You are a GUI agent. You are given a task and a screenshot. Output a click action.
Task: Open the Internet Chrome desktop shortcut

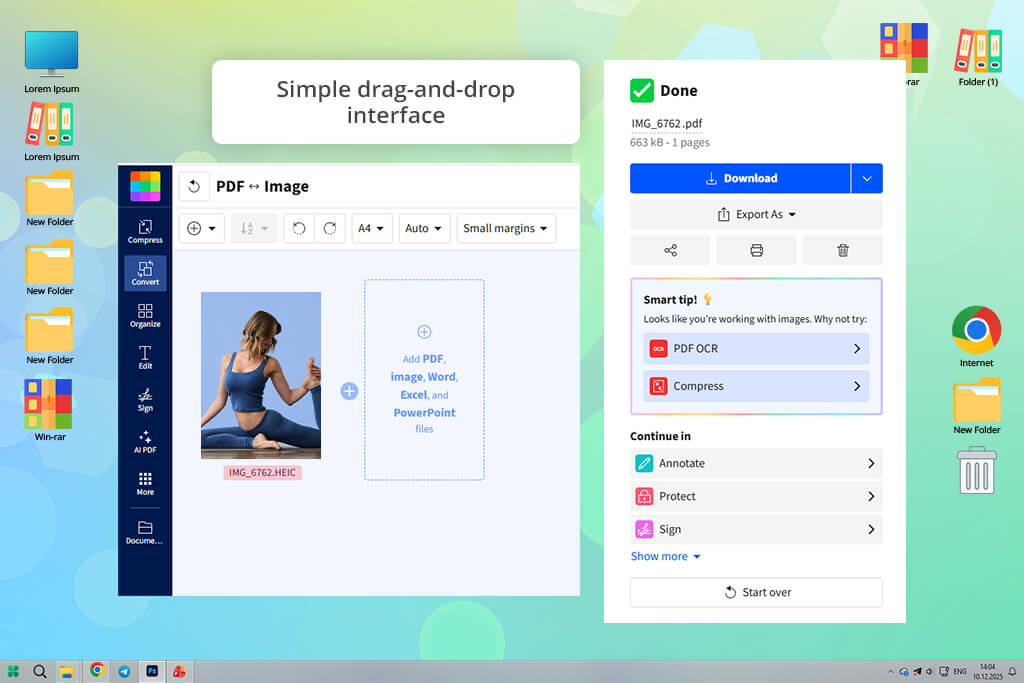(x=976, y=337)
